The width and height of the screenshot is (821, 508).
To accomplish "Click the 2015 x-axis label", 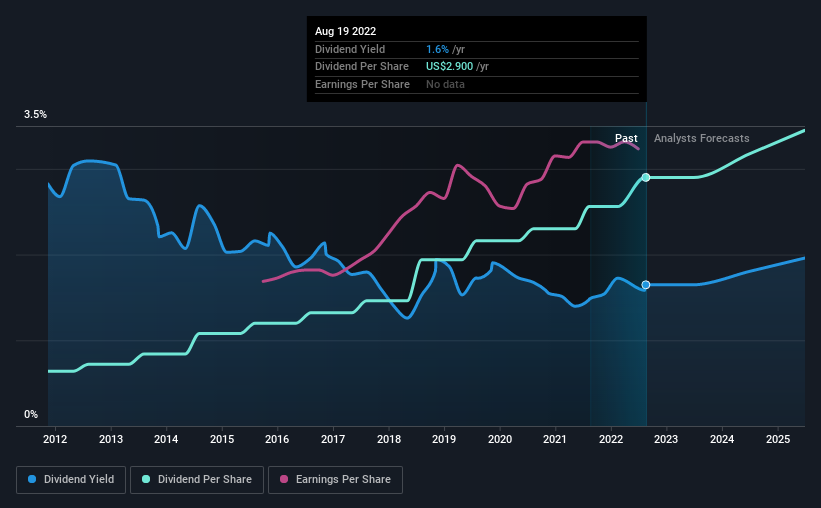I will pos(222,439).
